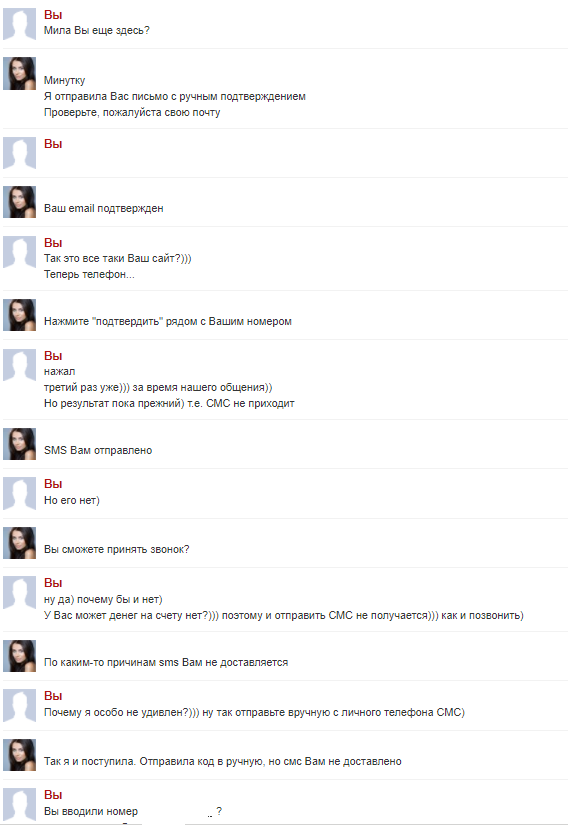The height and width of the screenshot is (825, 568).
Task: Click the message "Теперь телефон..."
Action: coord(89,274)
